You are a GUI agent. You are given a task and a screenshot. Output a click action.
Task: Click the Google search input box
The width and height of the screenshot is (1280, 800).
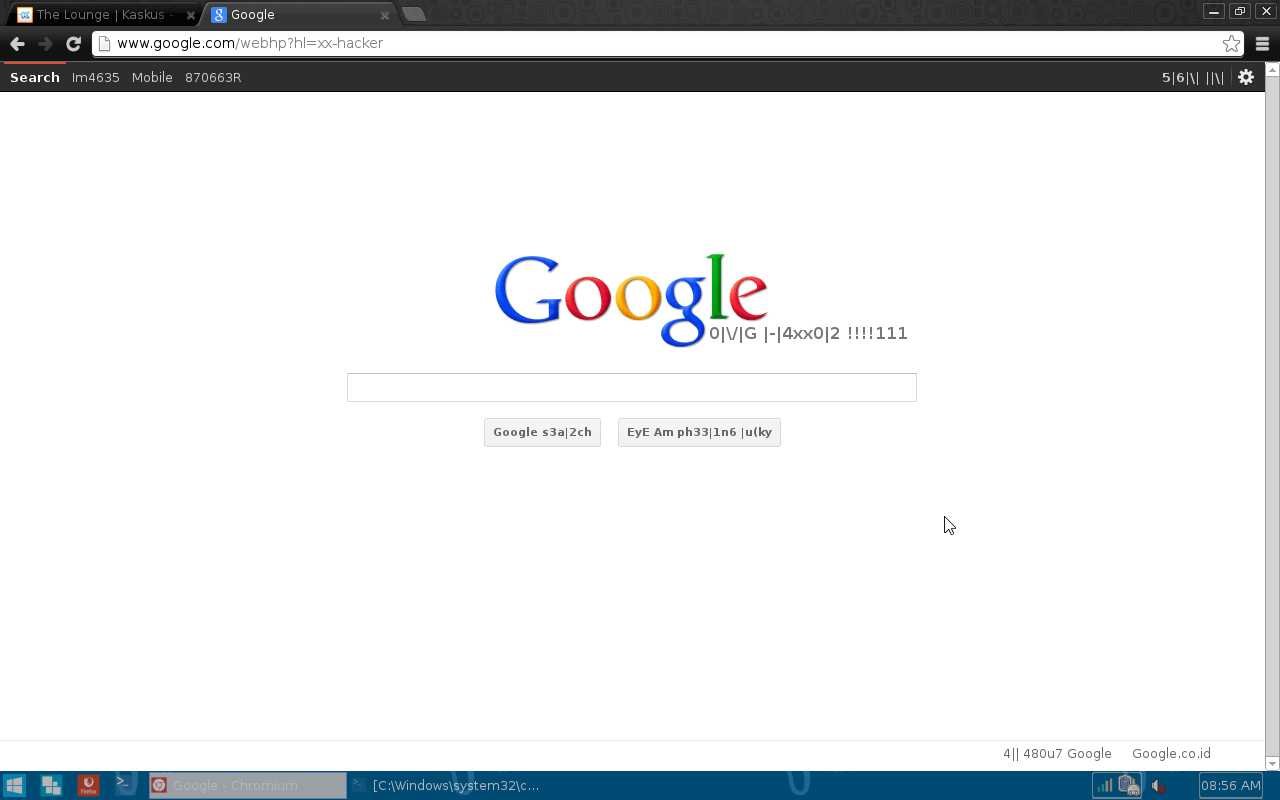tap(632, 387)
